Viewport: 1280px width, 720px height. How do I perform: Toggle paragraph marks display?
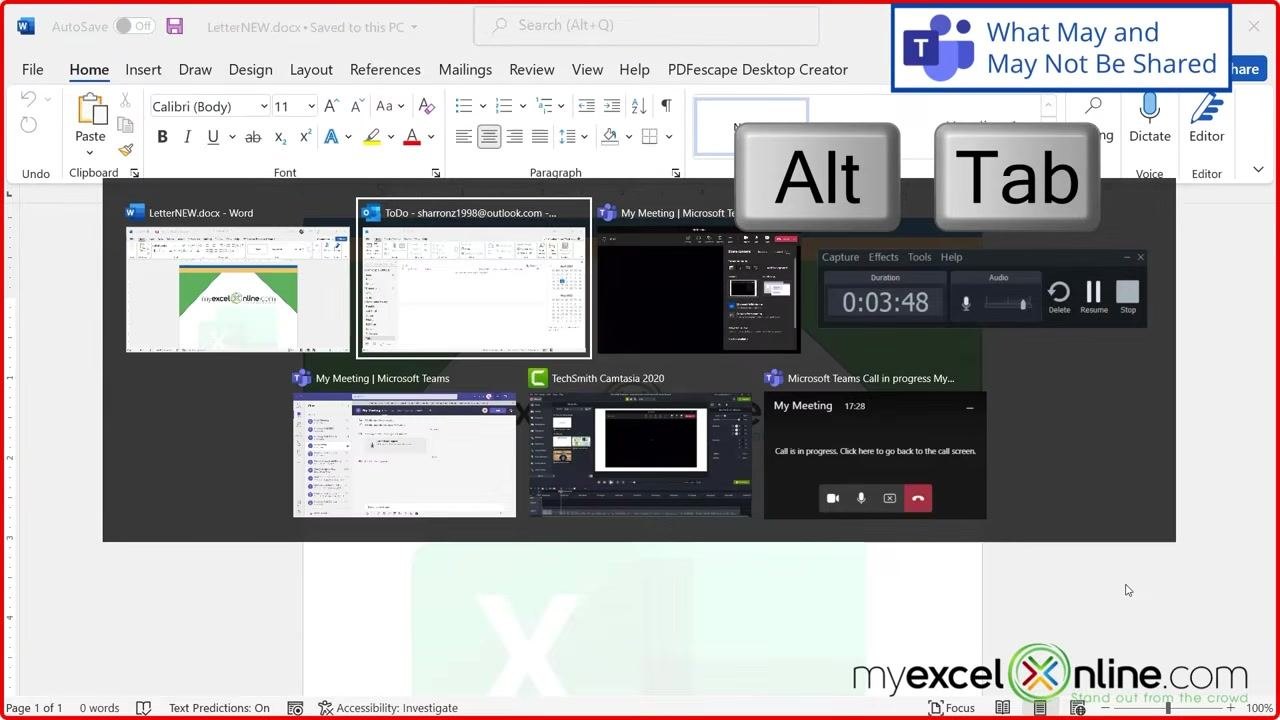(666, 106)
